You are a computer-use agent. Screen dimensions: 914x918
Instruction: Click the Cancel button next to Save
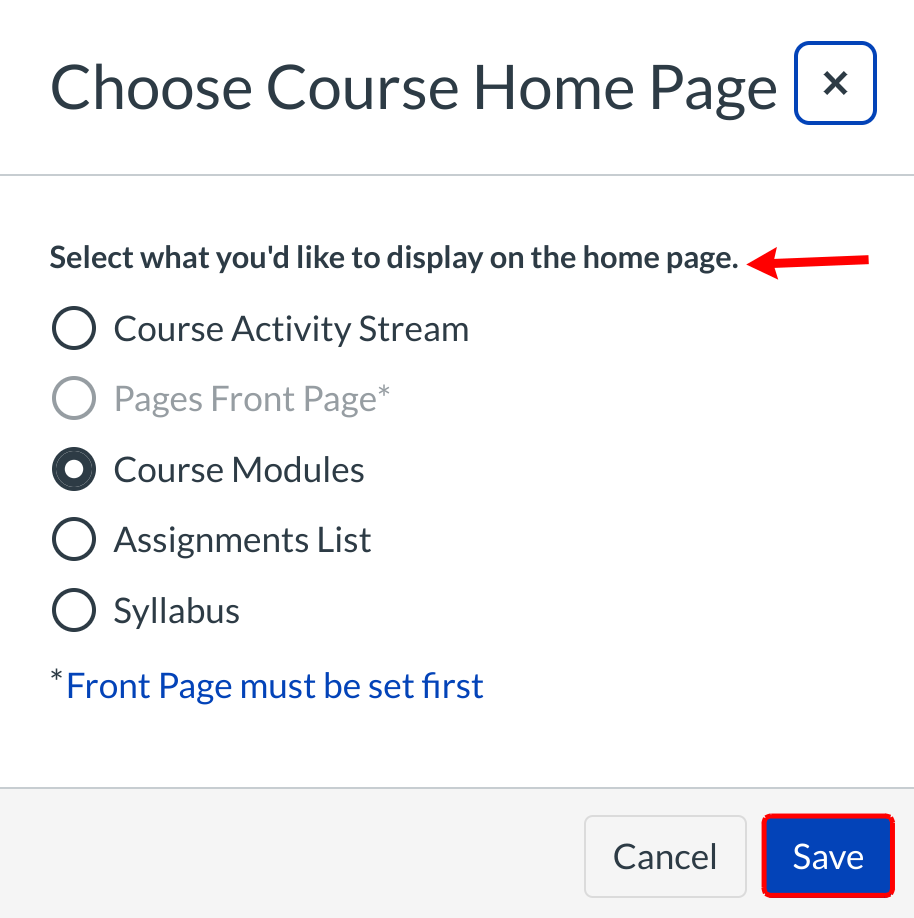click(x=665, y=856)
